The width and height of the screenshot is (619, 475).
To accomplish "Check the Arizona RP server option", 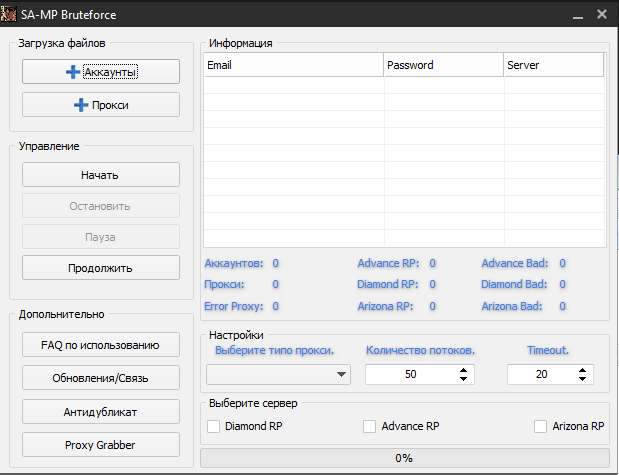I will (540, 426).
